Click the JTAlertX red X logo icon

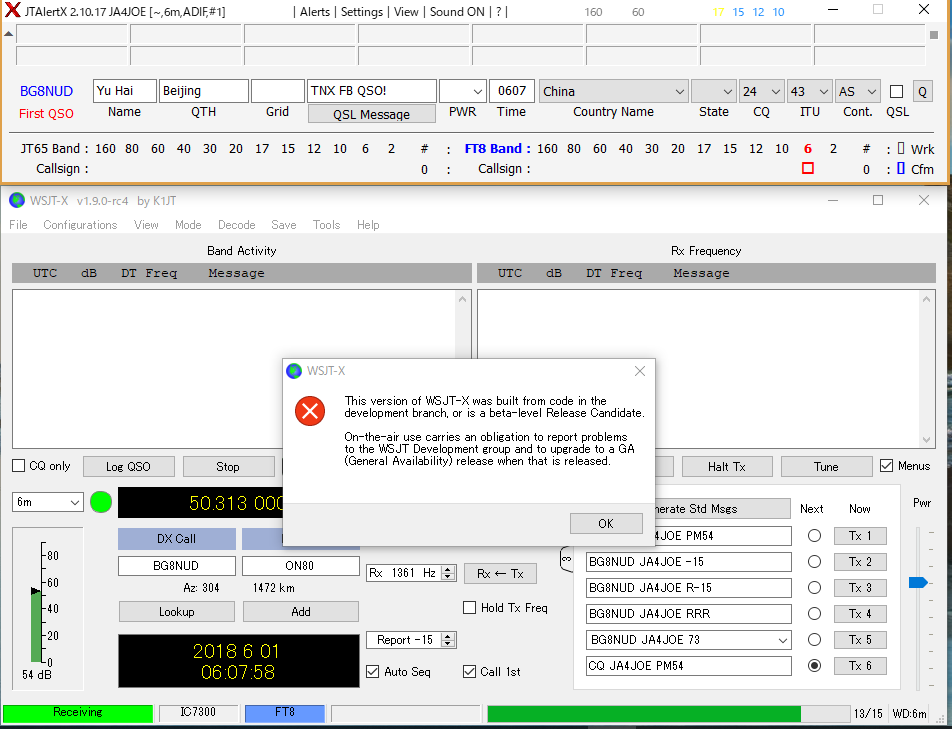coord(12,11)
